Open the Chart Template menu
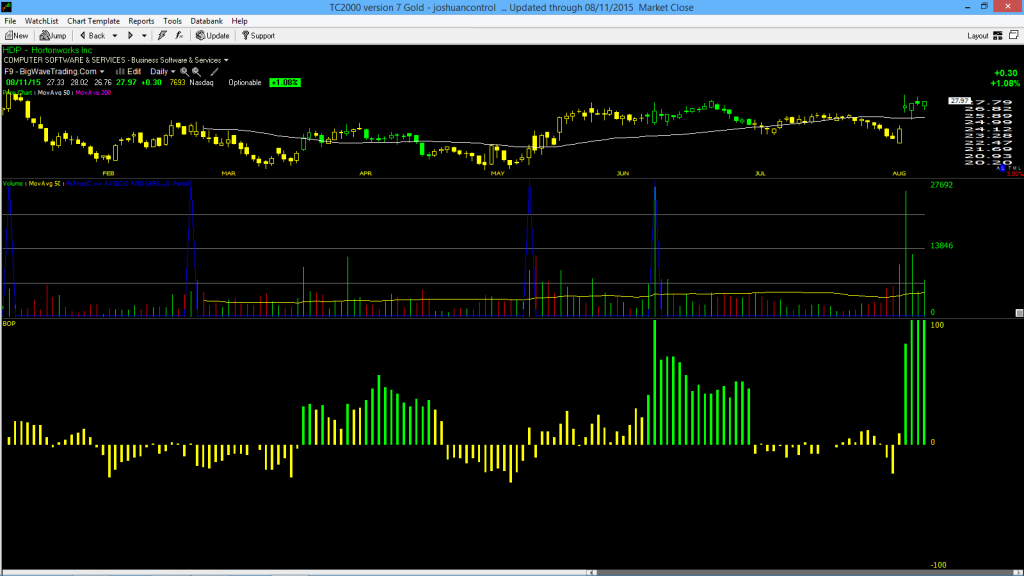 [93, 21]
